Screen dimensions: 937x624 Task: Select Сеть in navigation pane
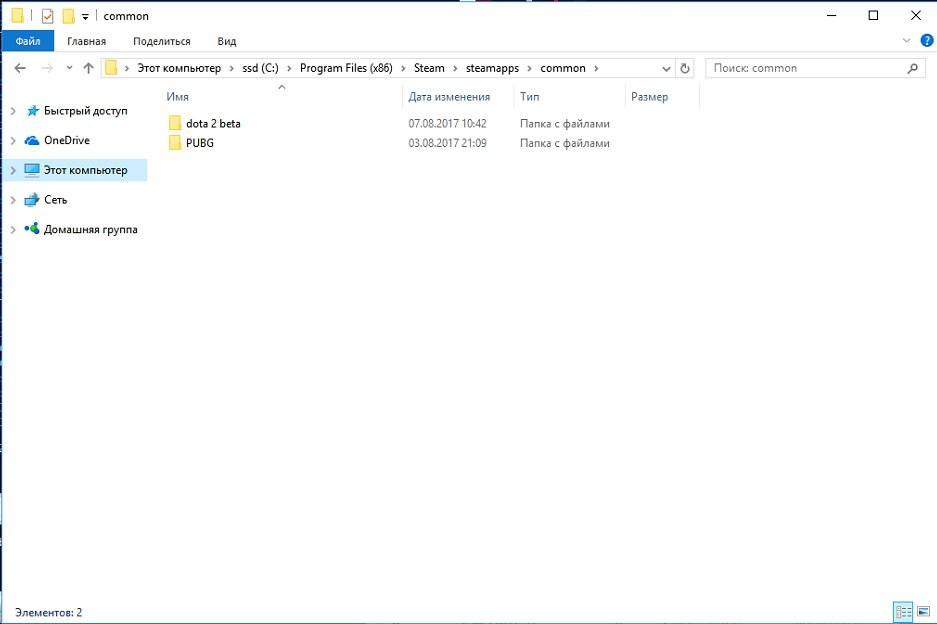(x=56, y=200)
